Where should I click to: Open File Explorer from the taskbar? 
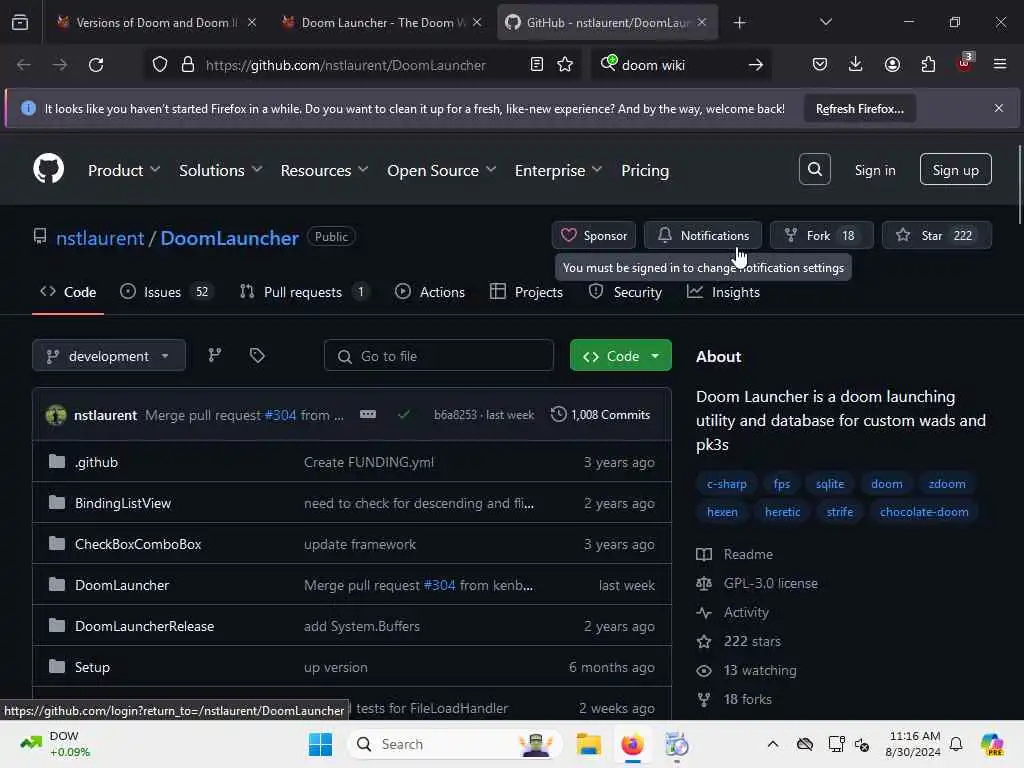pos(588,744)
